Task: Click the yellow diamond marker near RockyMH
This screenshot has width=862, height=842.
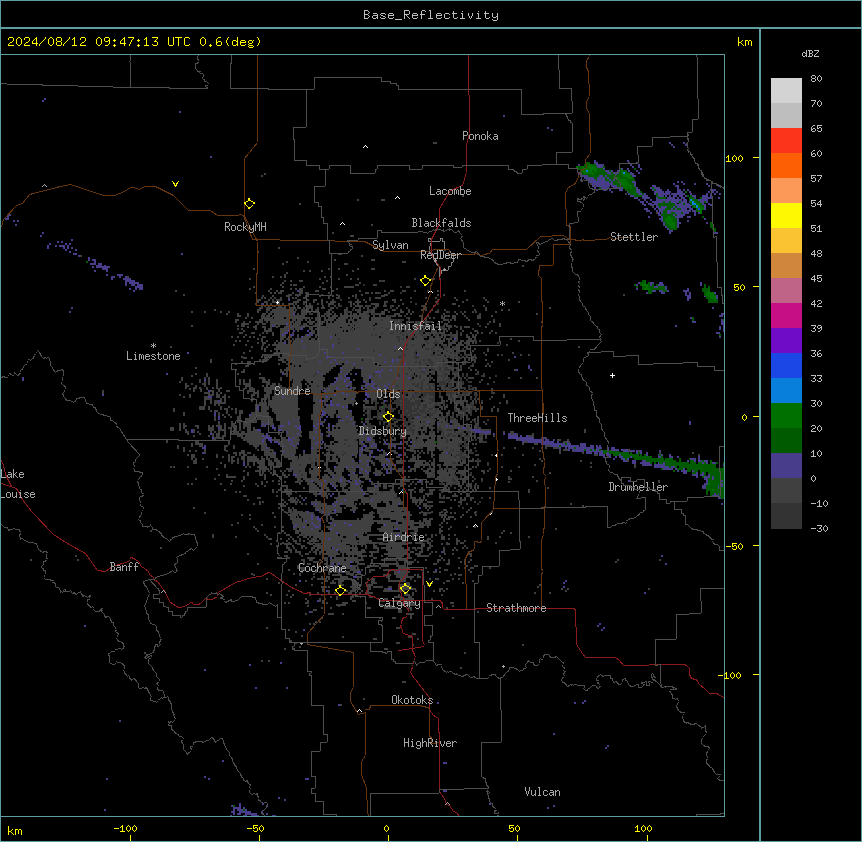Action: (x=249, y=204)
